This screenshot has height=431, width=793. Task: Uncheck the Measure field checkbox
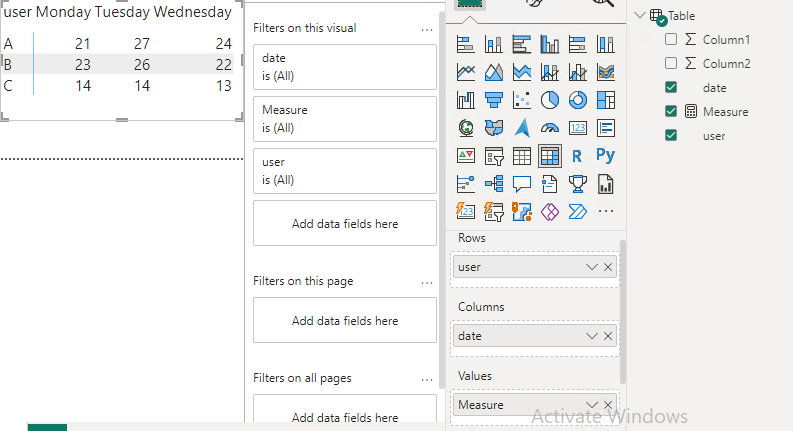point(671,111)
